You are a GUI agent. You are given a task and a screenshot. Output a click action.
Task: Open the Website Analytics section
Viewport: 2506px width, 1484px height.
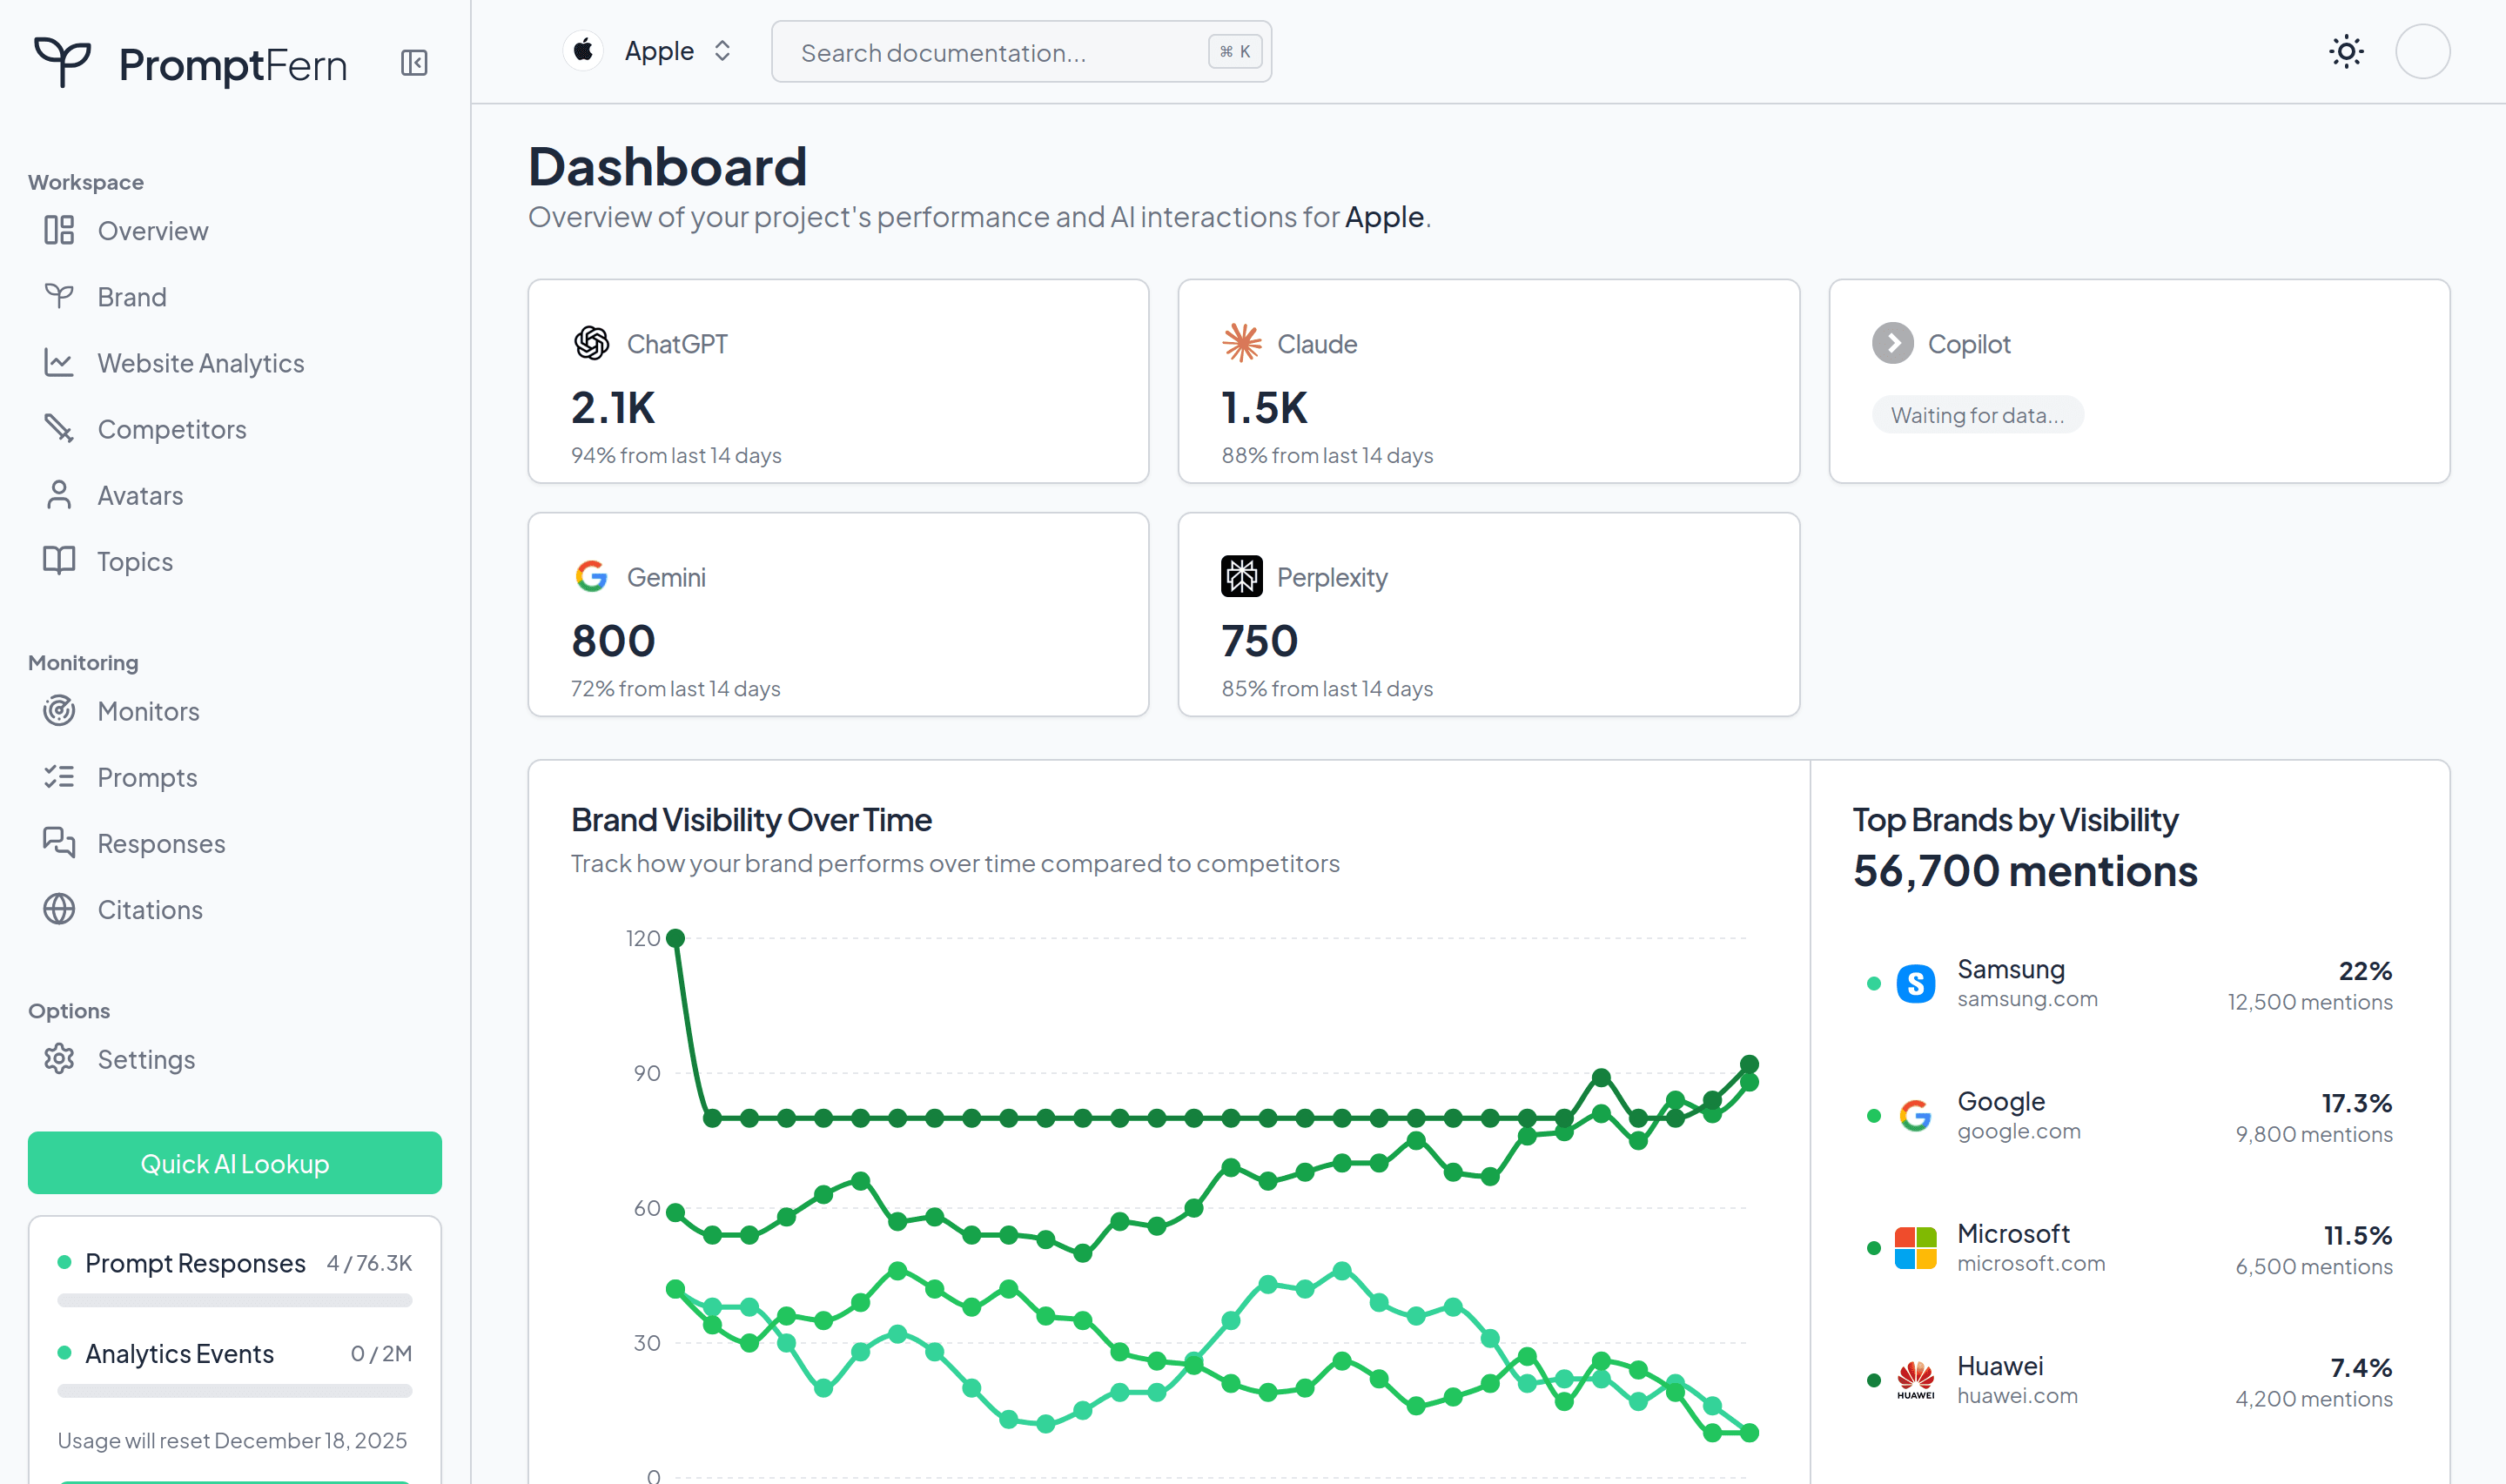(200, 362)
